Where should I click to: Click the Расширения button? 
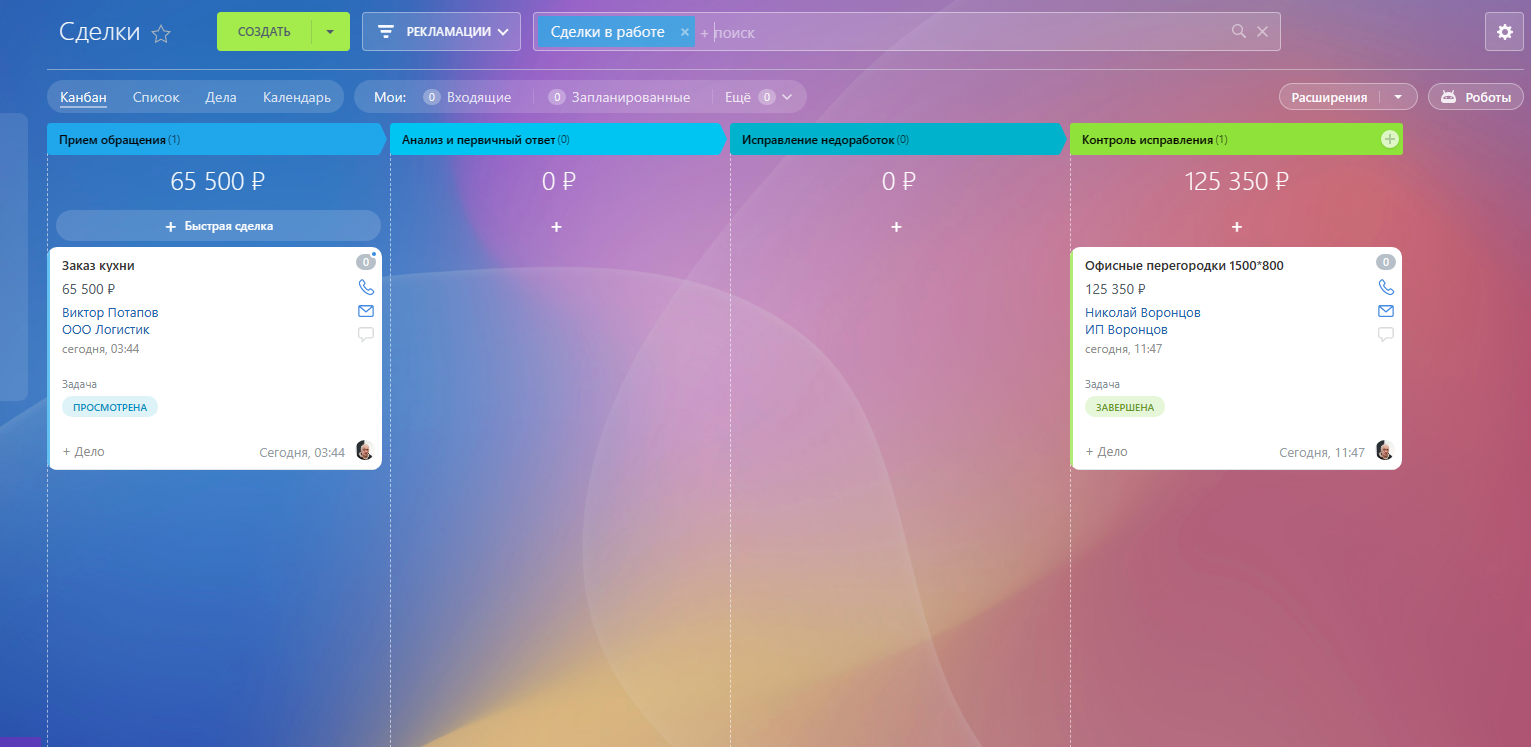tap(1329, 97)
